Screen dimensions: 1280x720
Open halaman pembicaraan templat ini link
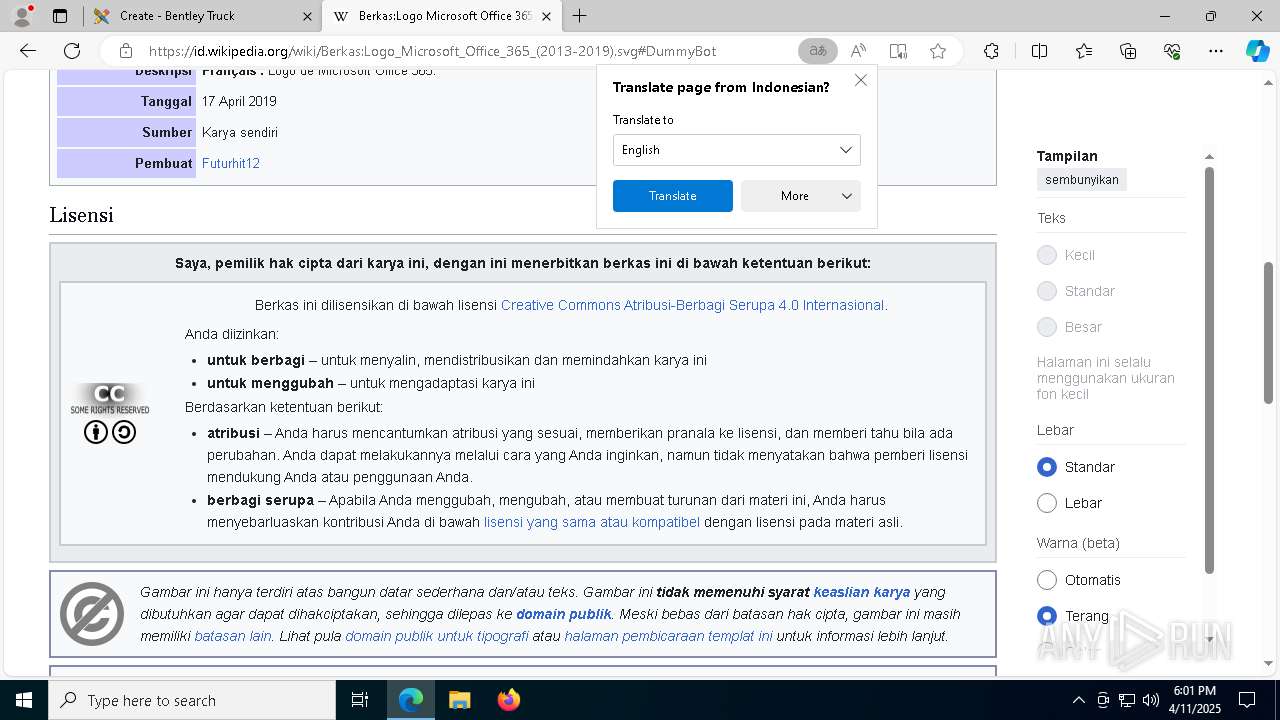(x=668, y=636)
